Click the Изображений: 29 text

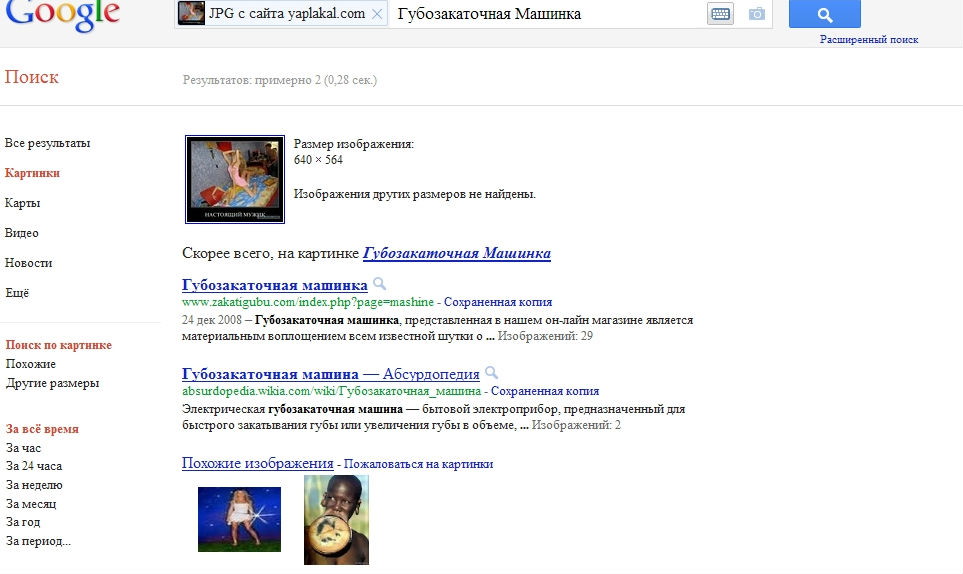coord(545,336)
